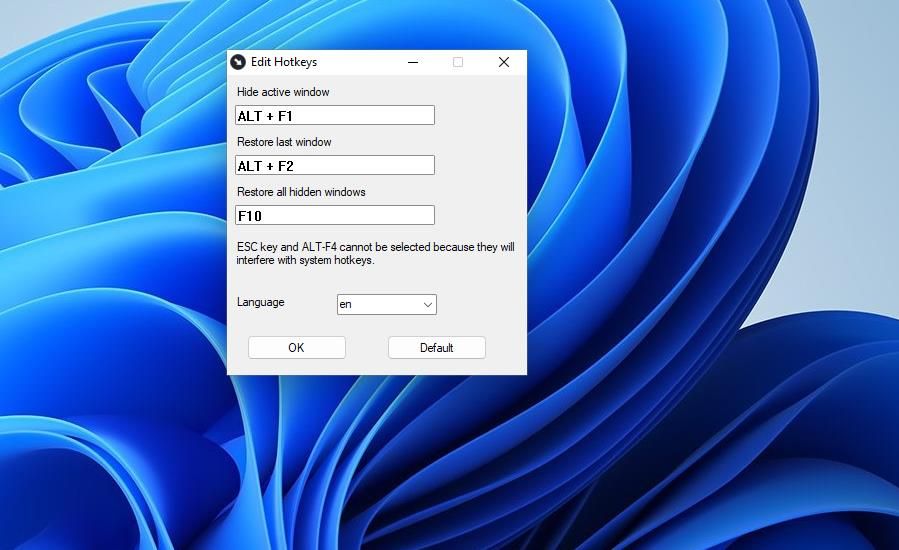899x550 pixels.
Task: Click the 'Restore all hidden windows' label
Action: pos(301,192)
